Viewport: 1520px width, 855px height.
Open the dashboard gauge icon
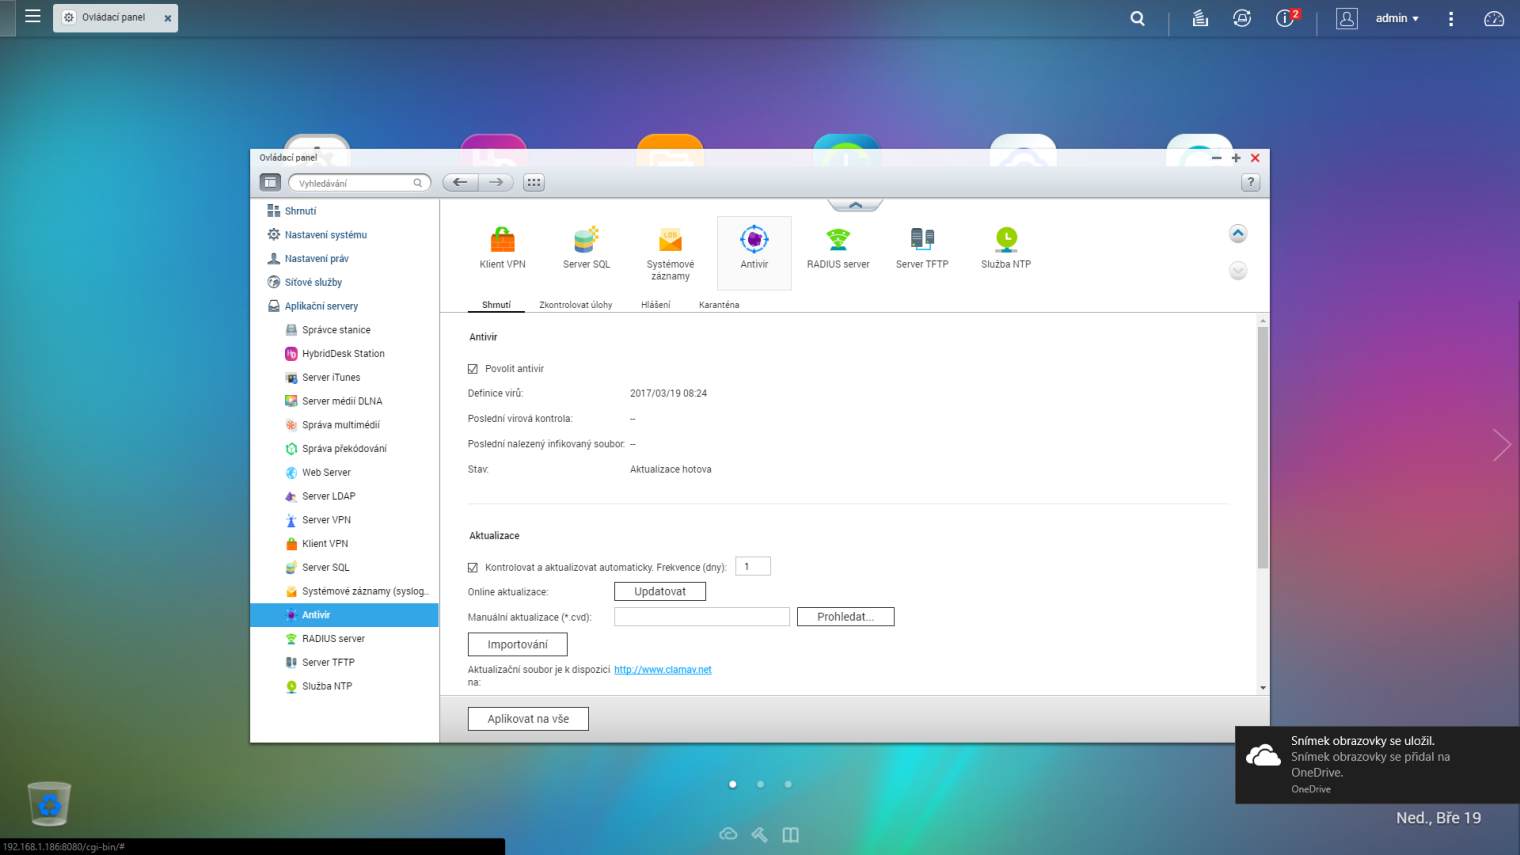click(x=1494, y=18)
